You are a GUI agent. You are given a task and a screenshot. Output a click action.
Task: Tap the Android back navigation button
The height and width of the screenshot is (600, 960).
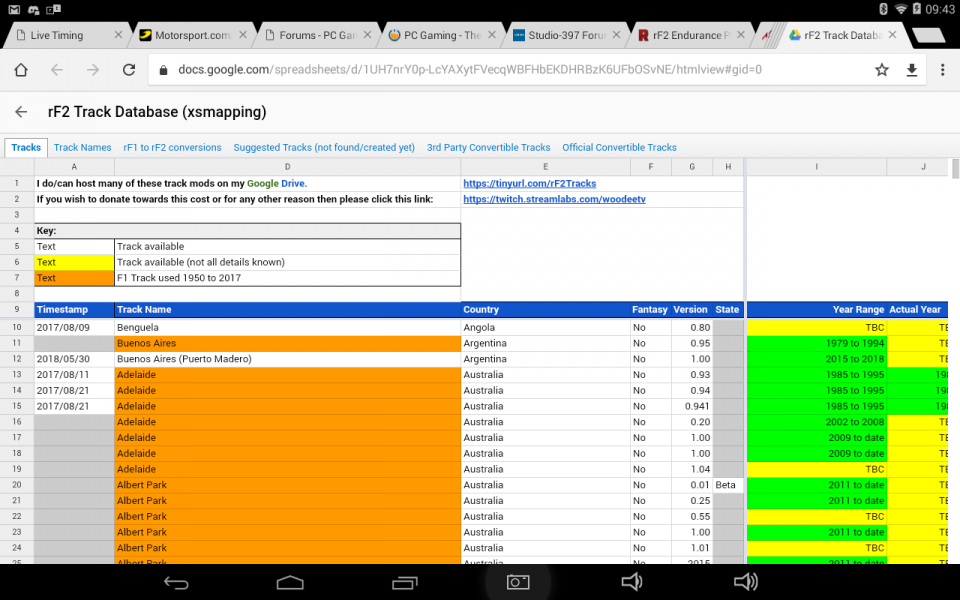pos(176,583)
